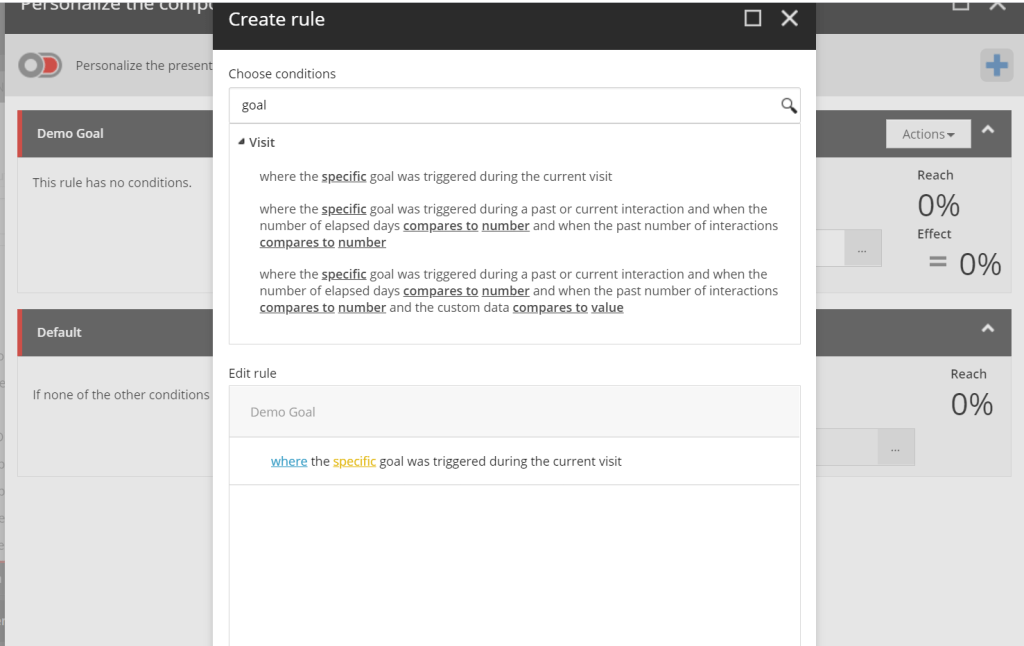Toggle the Personalize the presentation switch
This screenshot has width=1024, height=646.
tap(40, 65)
